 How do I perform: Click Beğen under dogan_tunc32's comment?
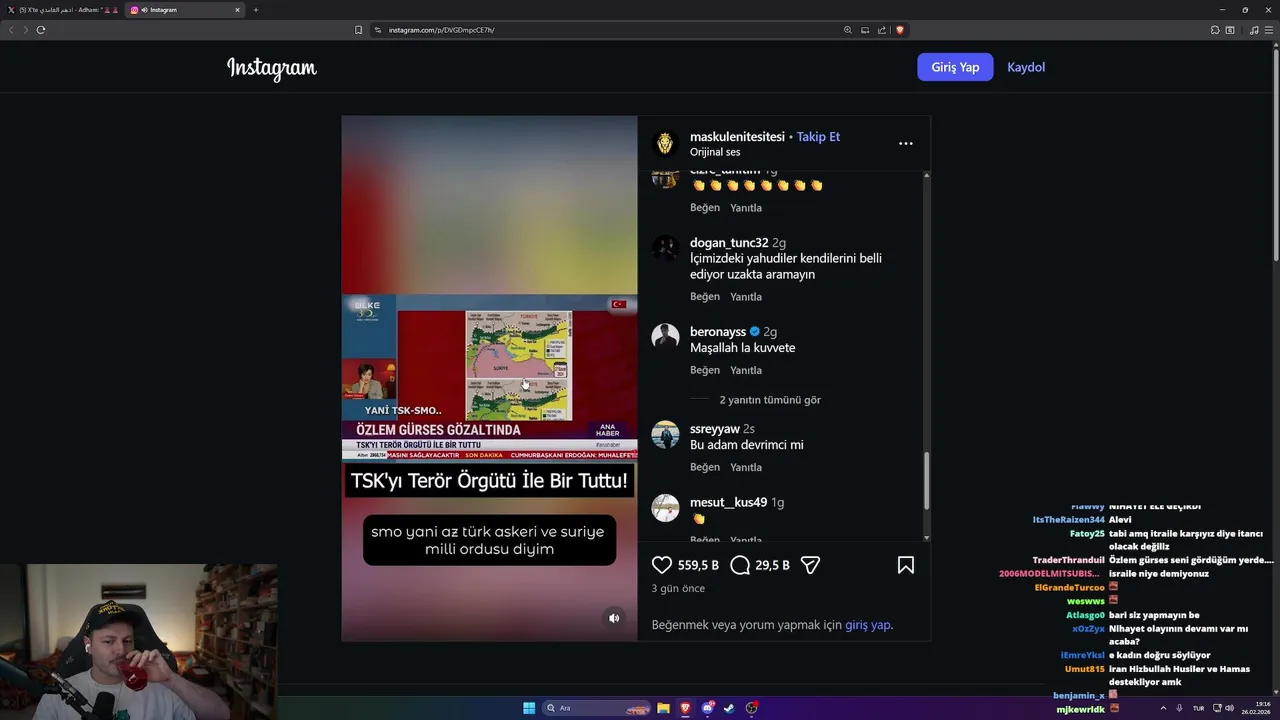(x=705, y=297)
